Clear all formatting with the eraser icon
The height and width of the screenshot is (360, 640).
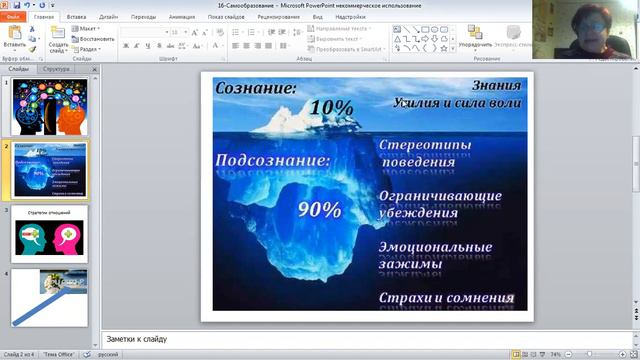[220, 33]
